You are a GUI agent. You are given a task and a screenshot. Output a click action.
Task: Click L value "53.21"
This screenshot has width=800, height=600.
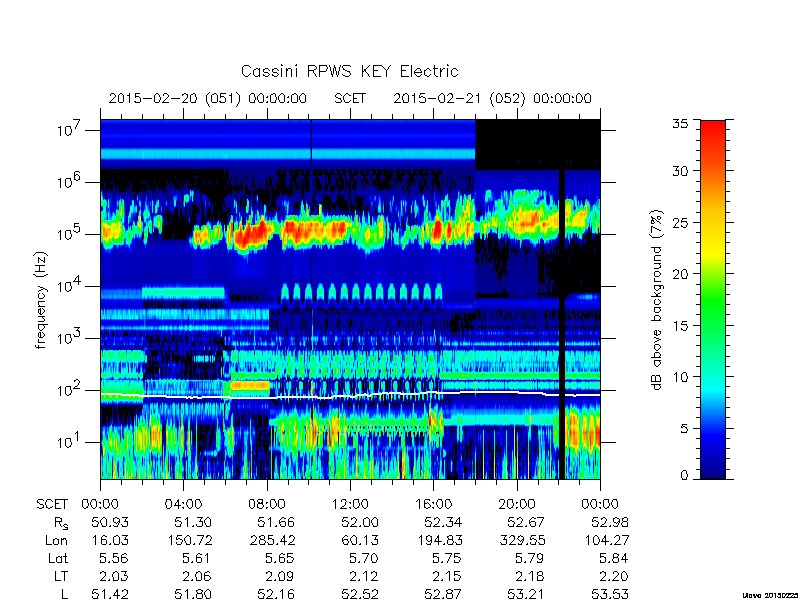526,594
